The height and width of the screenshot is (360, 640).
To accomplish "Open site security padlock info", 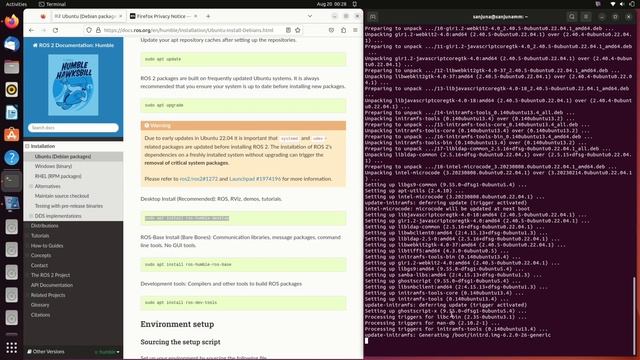I will click(x=98, y=30).
